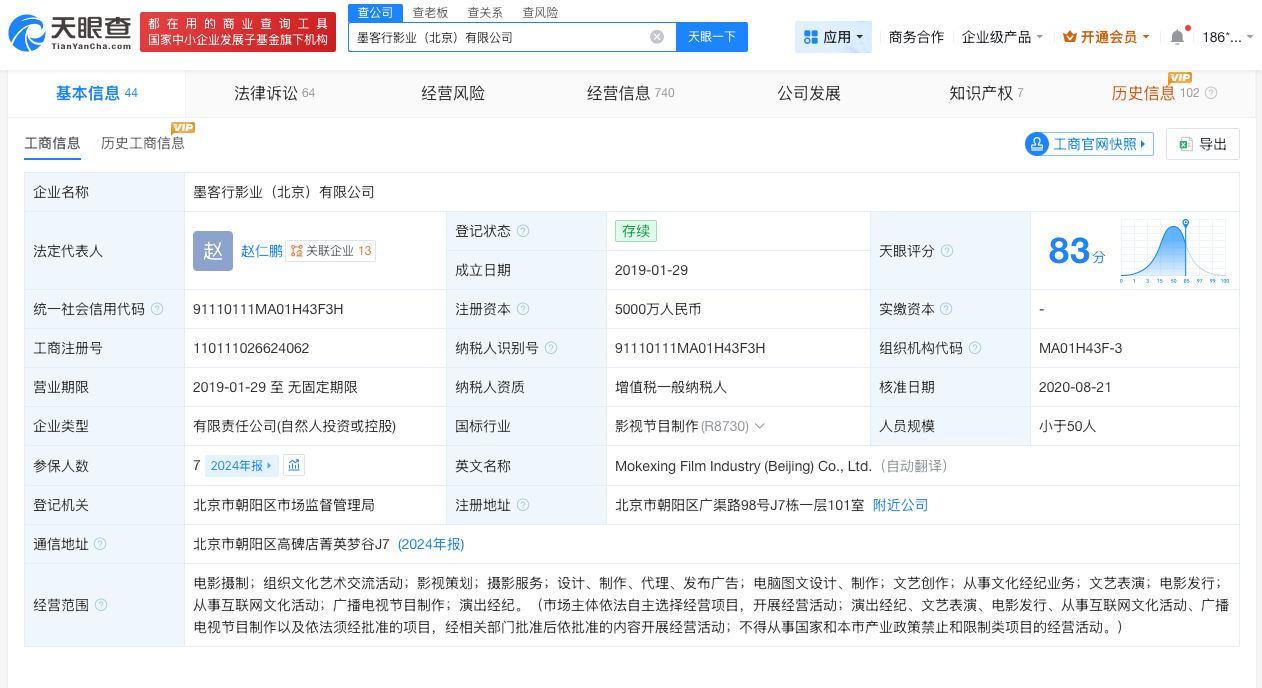Viewport: 1262px width, 688px height.
Task: Click the 应用 grid icon
Action: tap(813, 37)
